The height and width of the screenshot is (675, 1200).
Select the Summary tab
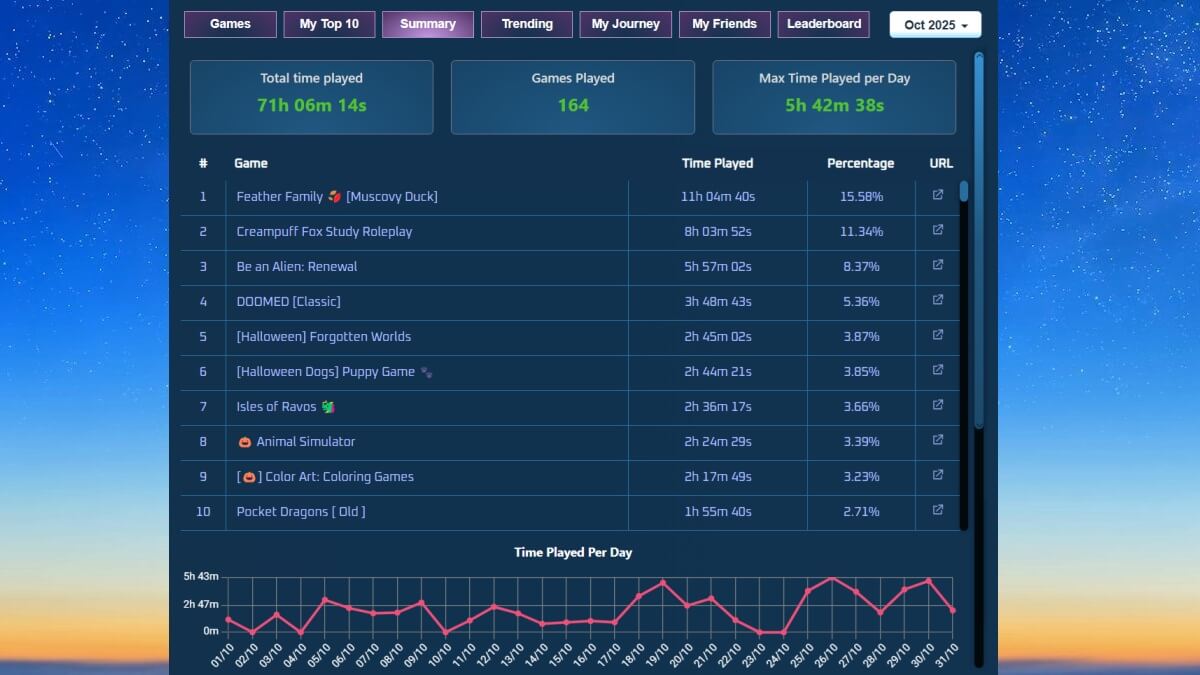[428, 24]
